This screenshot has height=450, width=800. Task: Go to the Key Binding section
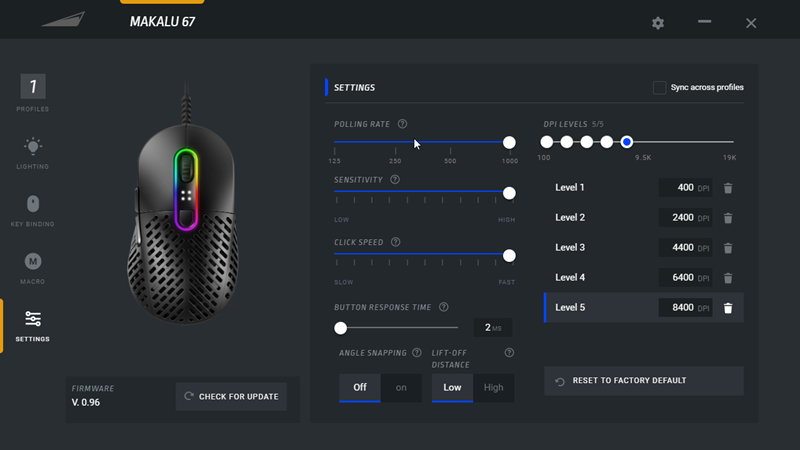[x=33, y=210]
